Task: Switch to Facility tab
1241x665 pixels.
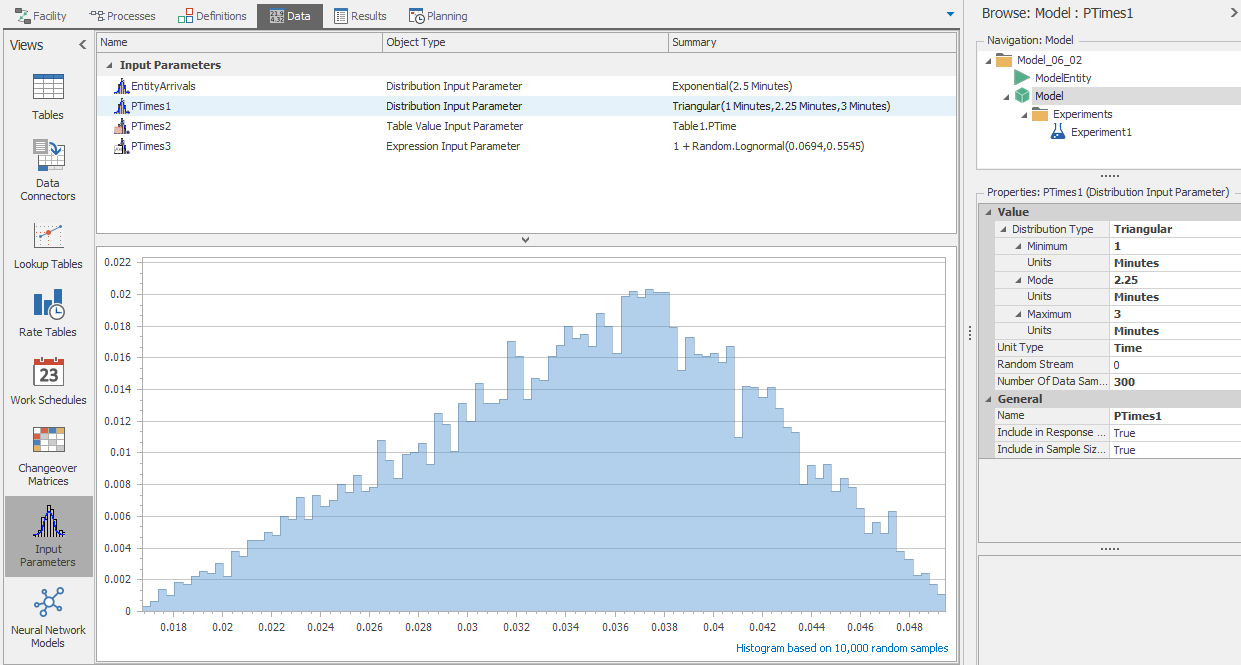Action: [x=41, y=16]
